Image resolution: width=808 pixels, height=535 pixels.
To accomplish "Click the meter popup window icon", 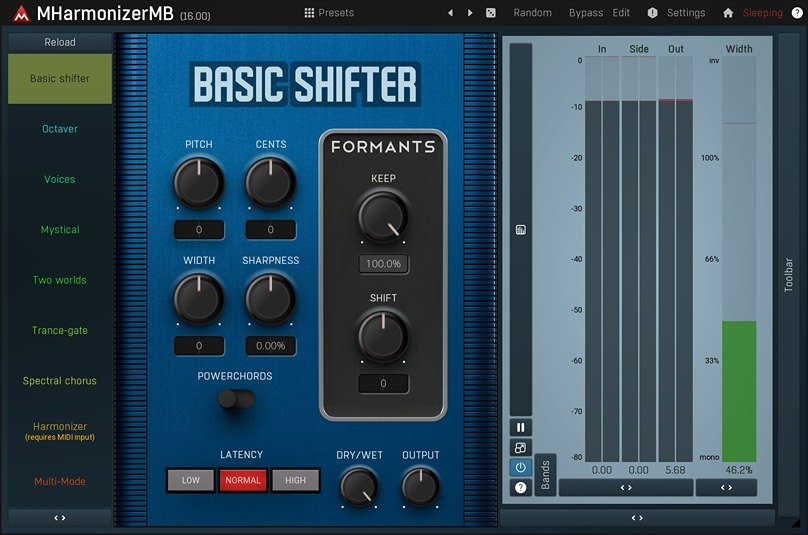I will pyautogui.click(x=521, y=448).
